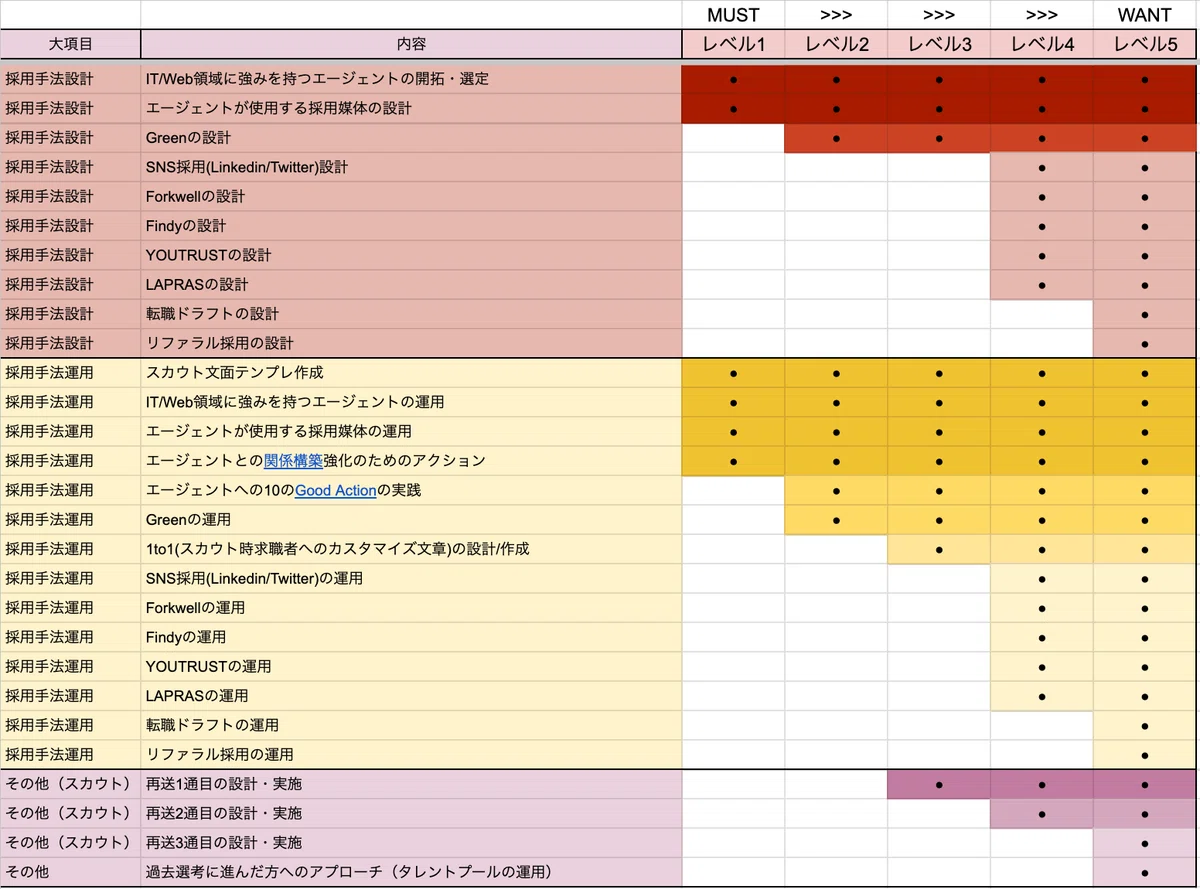Select the 'SNS採用(Linkedin/Twitter)設計' cell

coord(411,167)
